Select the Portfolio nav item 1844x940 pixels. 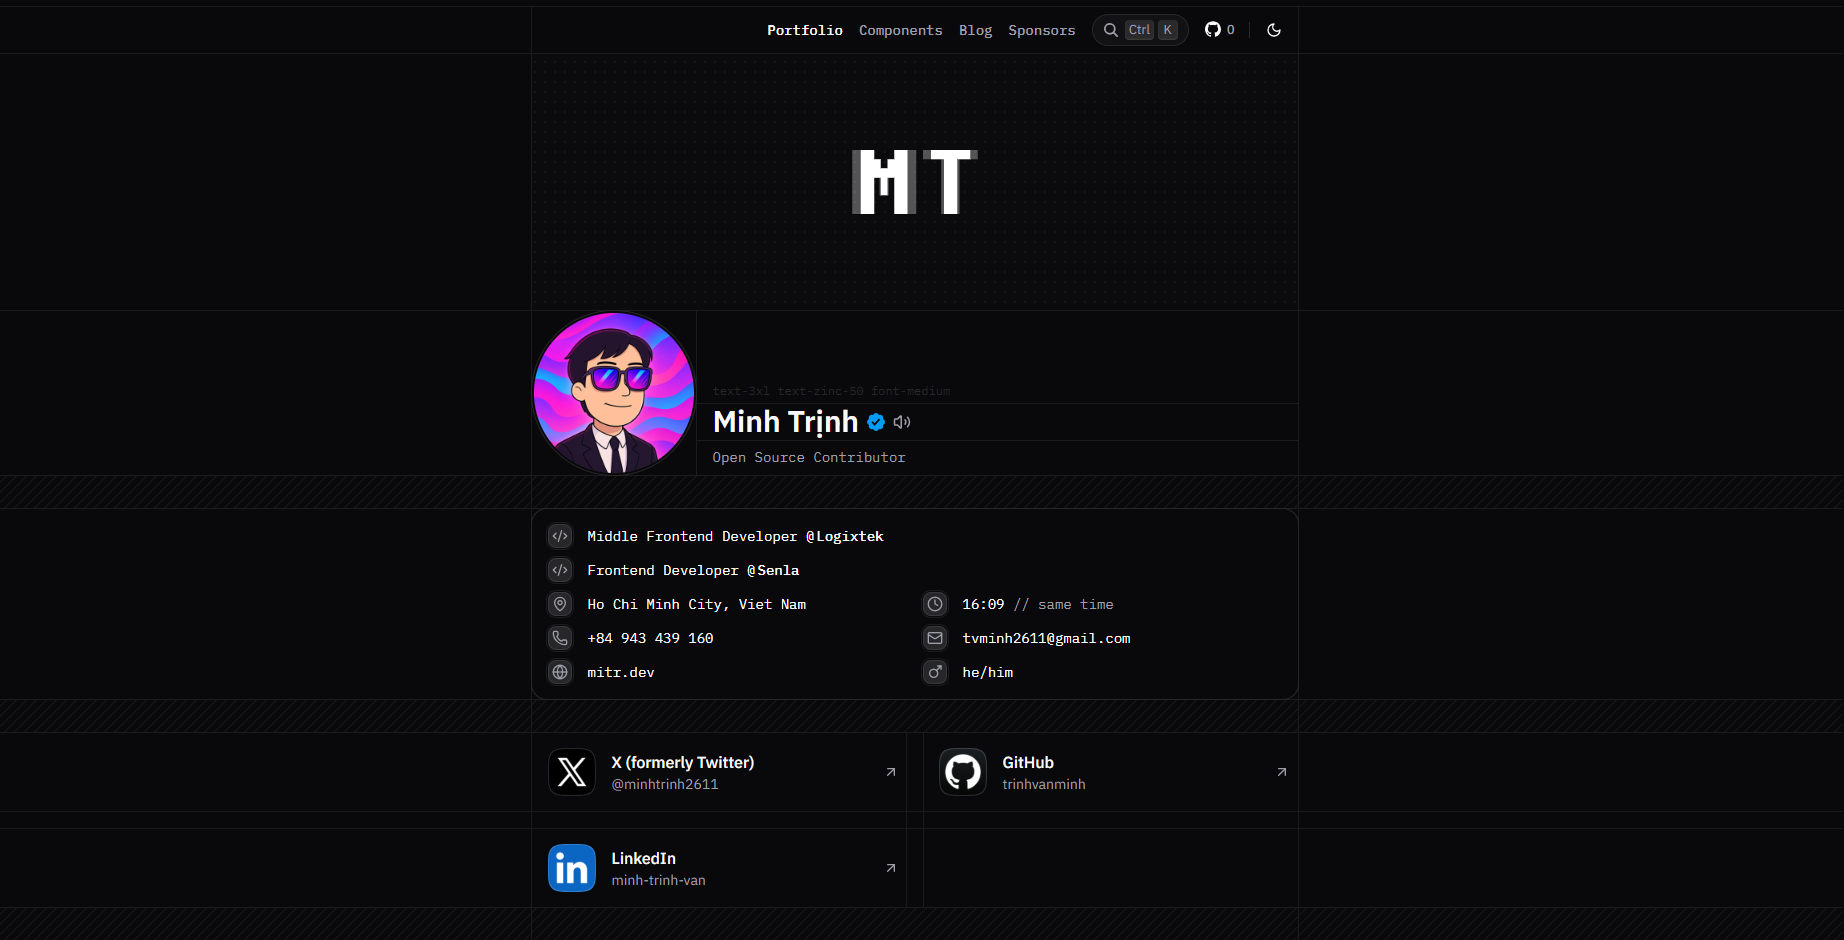click(804, 29)
